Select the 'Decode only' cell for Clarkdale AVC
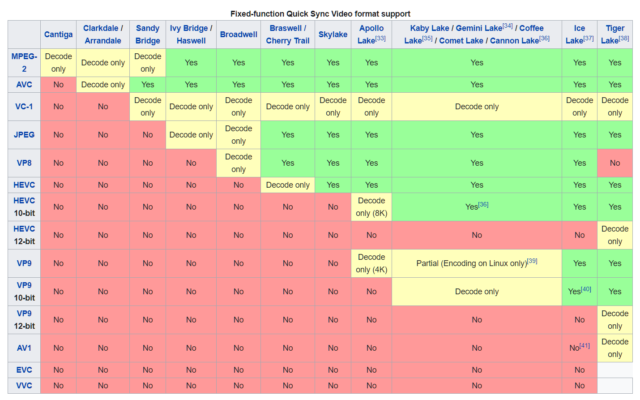This screenshot has height=400, width=640. 103,84
